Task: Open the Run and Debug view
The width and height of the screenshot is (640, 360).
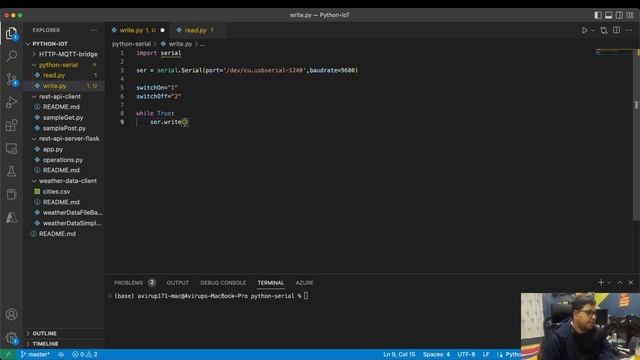Action: [x=11, y=102]
